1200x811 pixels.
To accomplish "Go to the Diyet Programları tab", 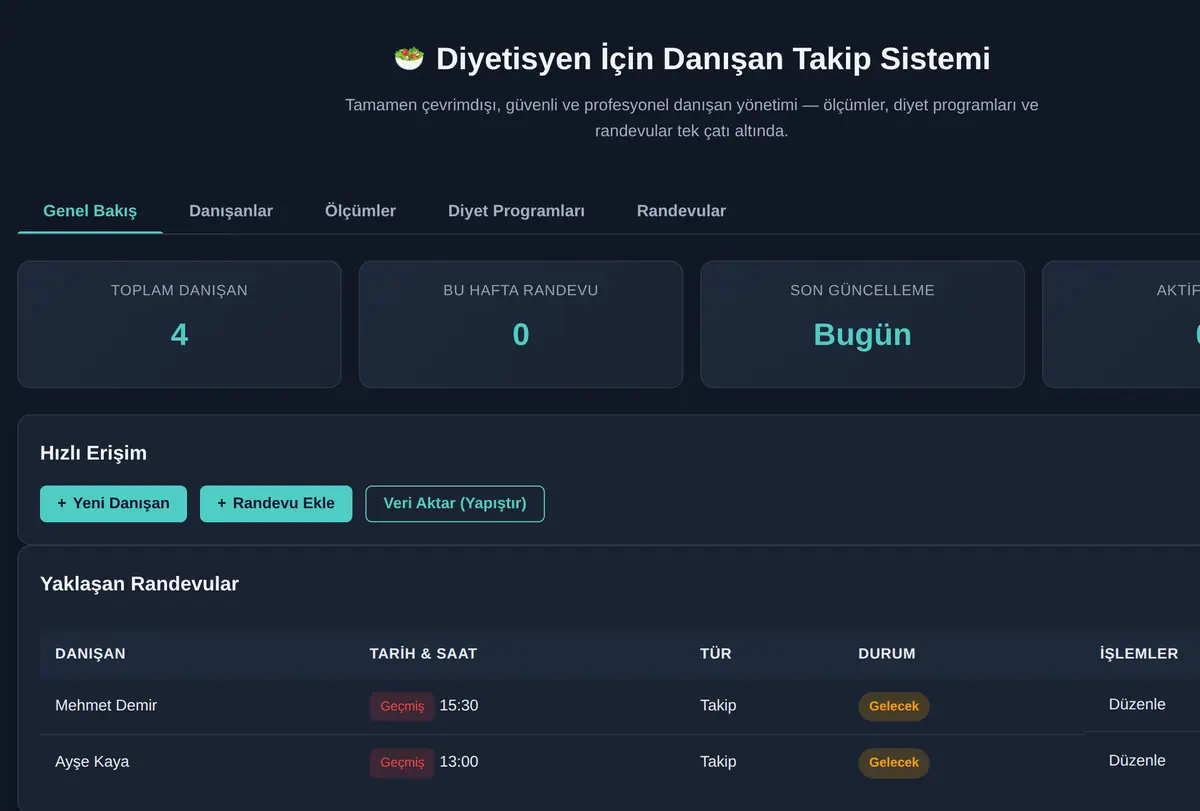I will (516, 211).
